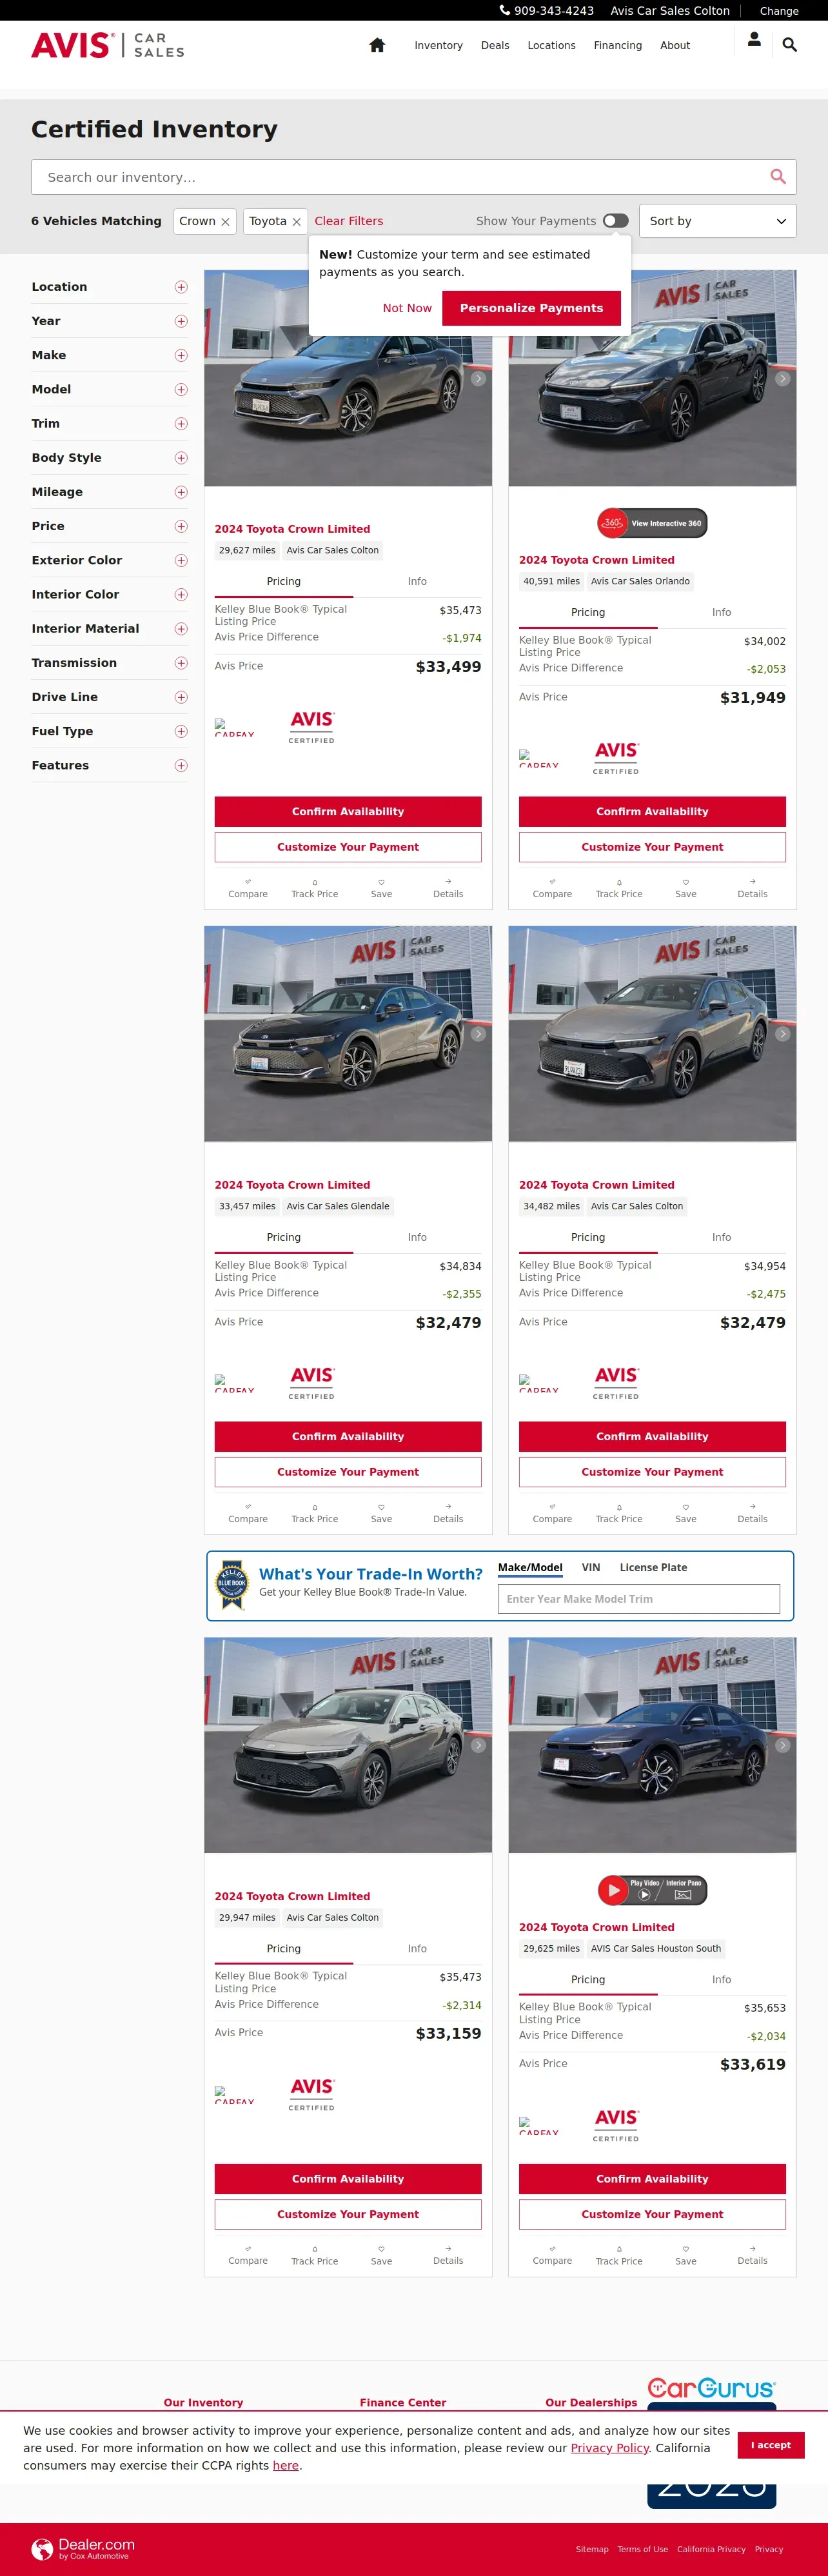
Task: Play video on Houston South listing
Action: pos(613,1890)
